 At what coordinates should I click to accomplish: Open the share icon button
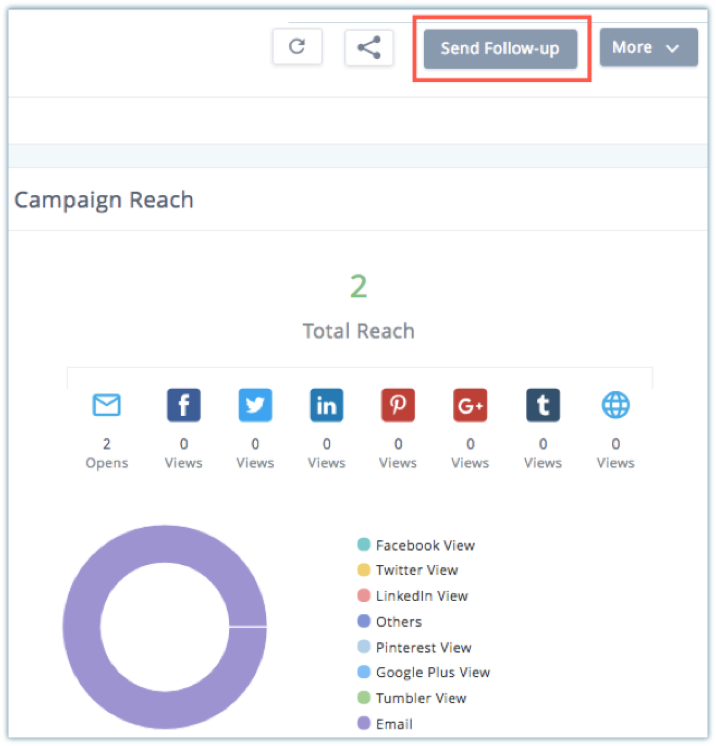click(x=369, y=47)
